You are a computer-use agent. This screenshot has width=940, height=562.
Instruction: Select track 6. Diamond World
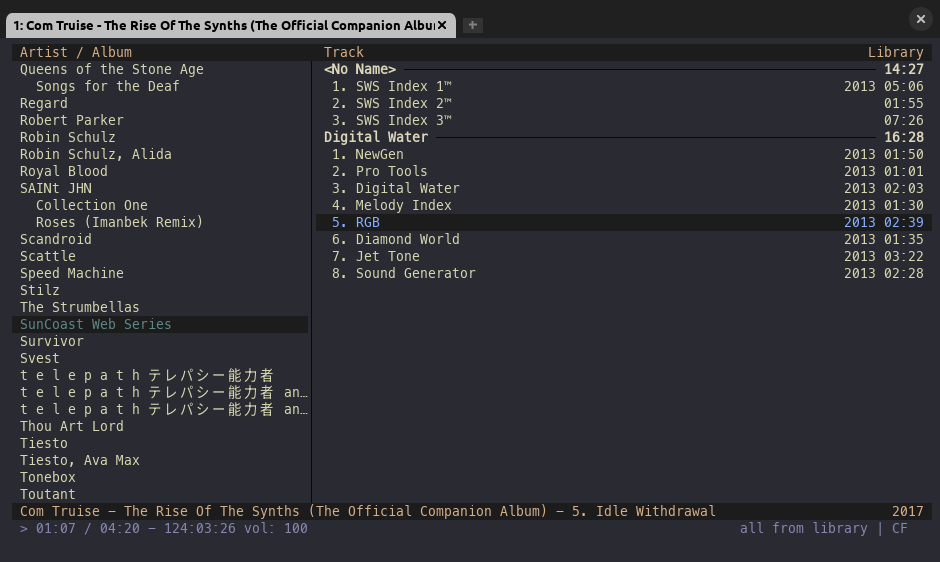coord(623,239)
